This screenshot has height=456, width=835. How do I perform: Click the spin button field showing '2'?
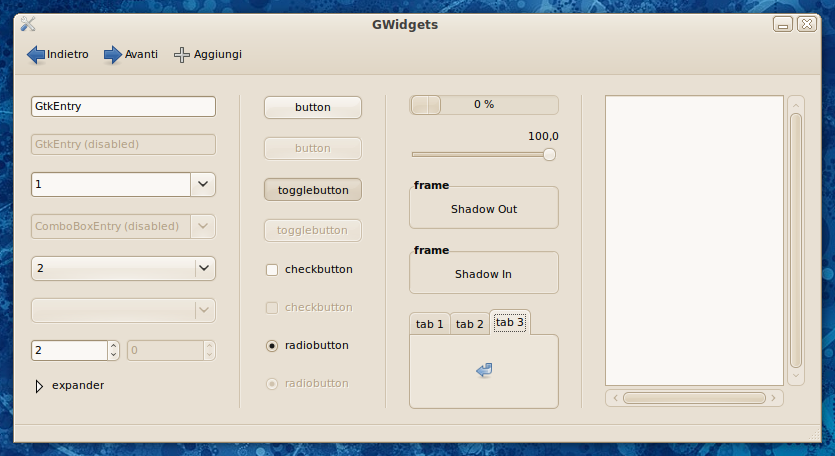(x=70, y=351)
